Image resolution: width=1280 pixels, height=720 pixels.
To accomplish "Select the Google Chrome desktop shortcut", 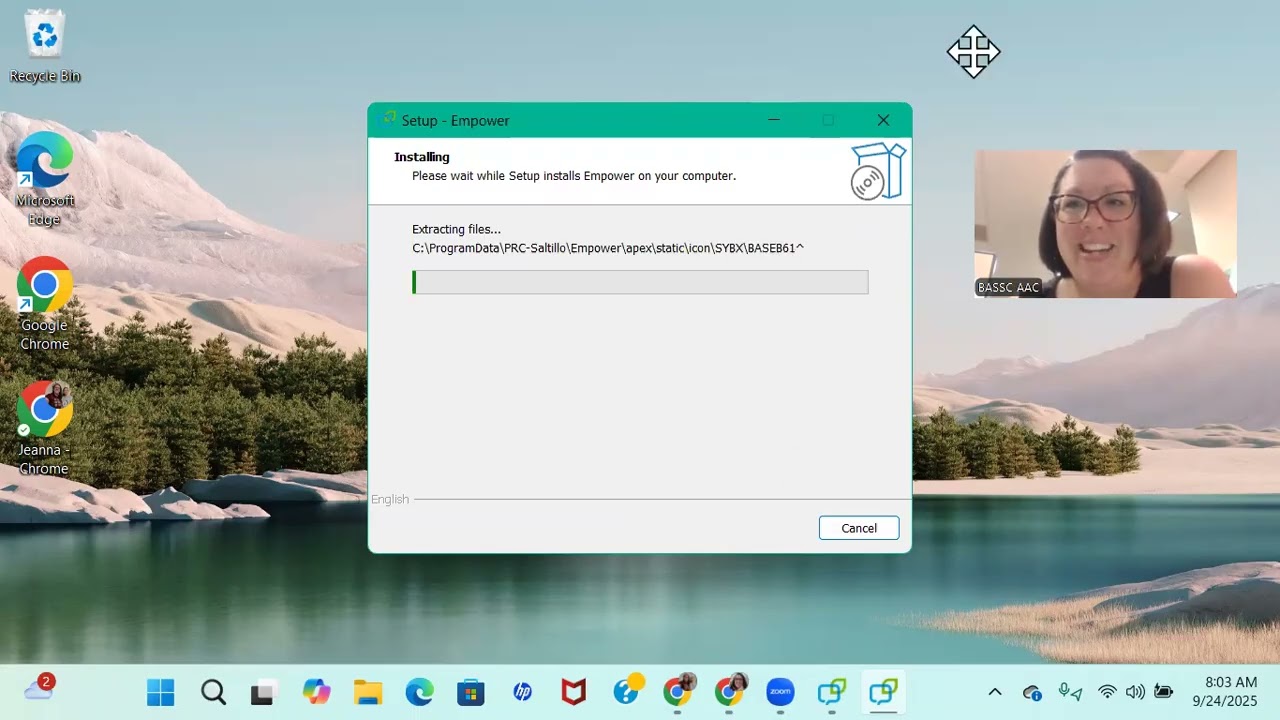I will [x=45, y=305].
